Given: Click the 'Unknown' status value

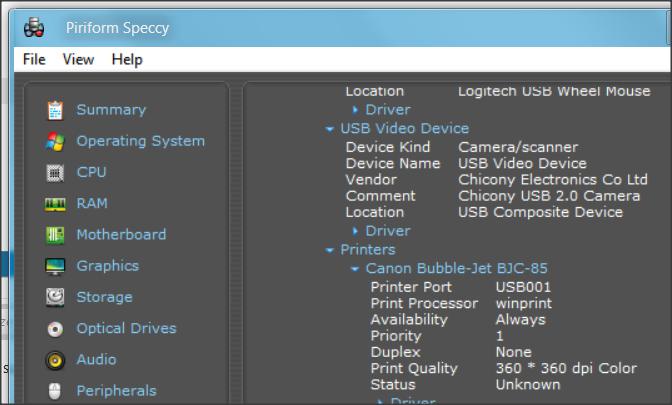Looking at the screenshot, I should [528, 385].
